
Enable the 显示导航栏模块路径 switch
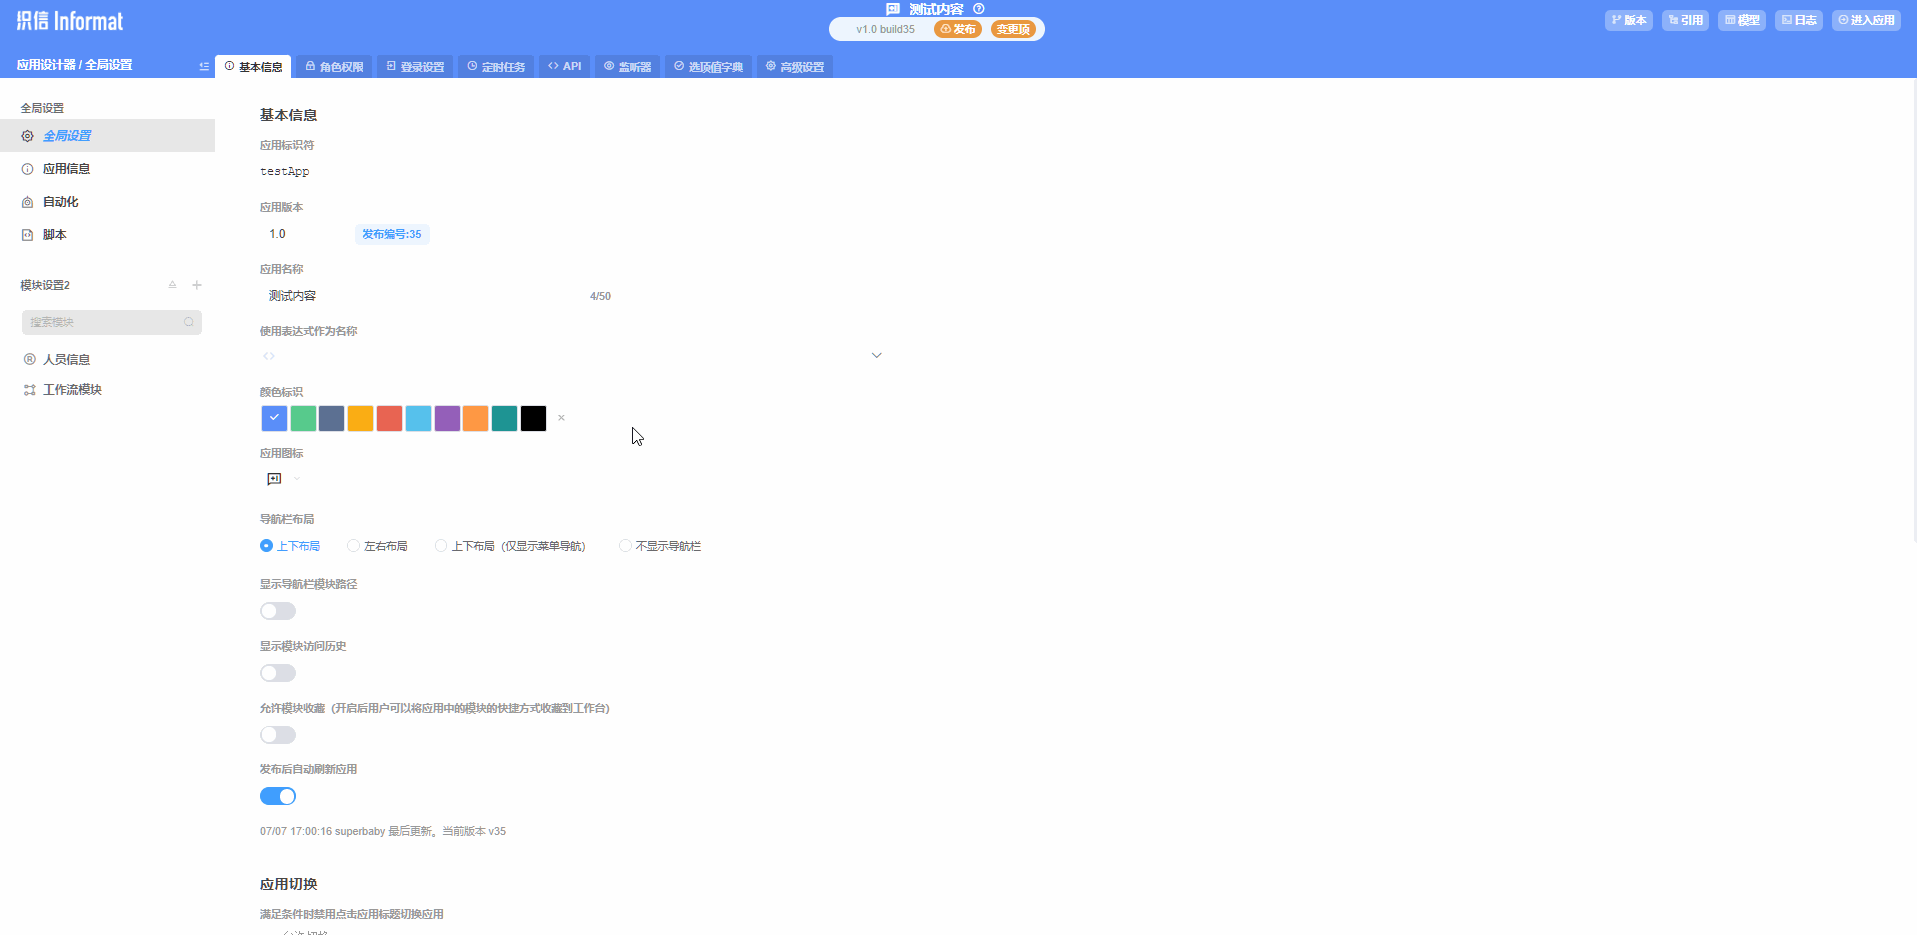pos(278,611)
